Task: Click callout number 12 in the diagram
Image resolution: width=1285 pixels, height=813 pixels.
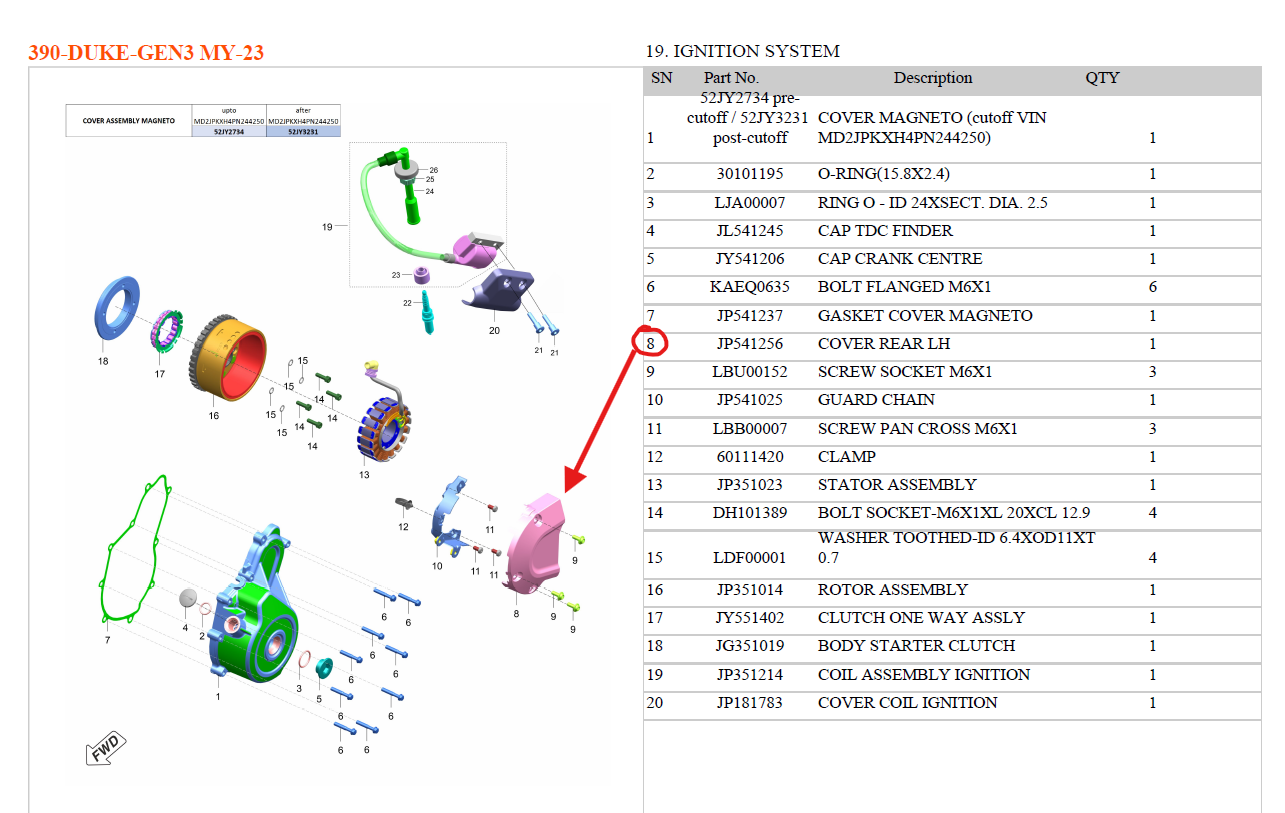Action: coord(403,526)
